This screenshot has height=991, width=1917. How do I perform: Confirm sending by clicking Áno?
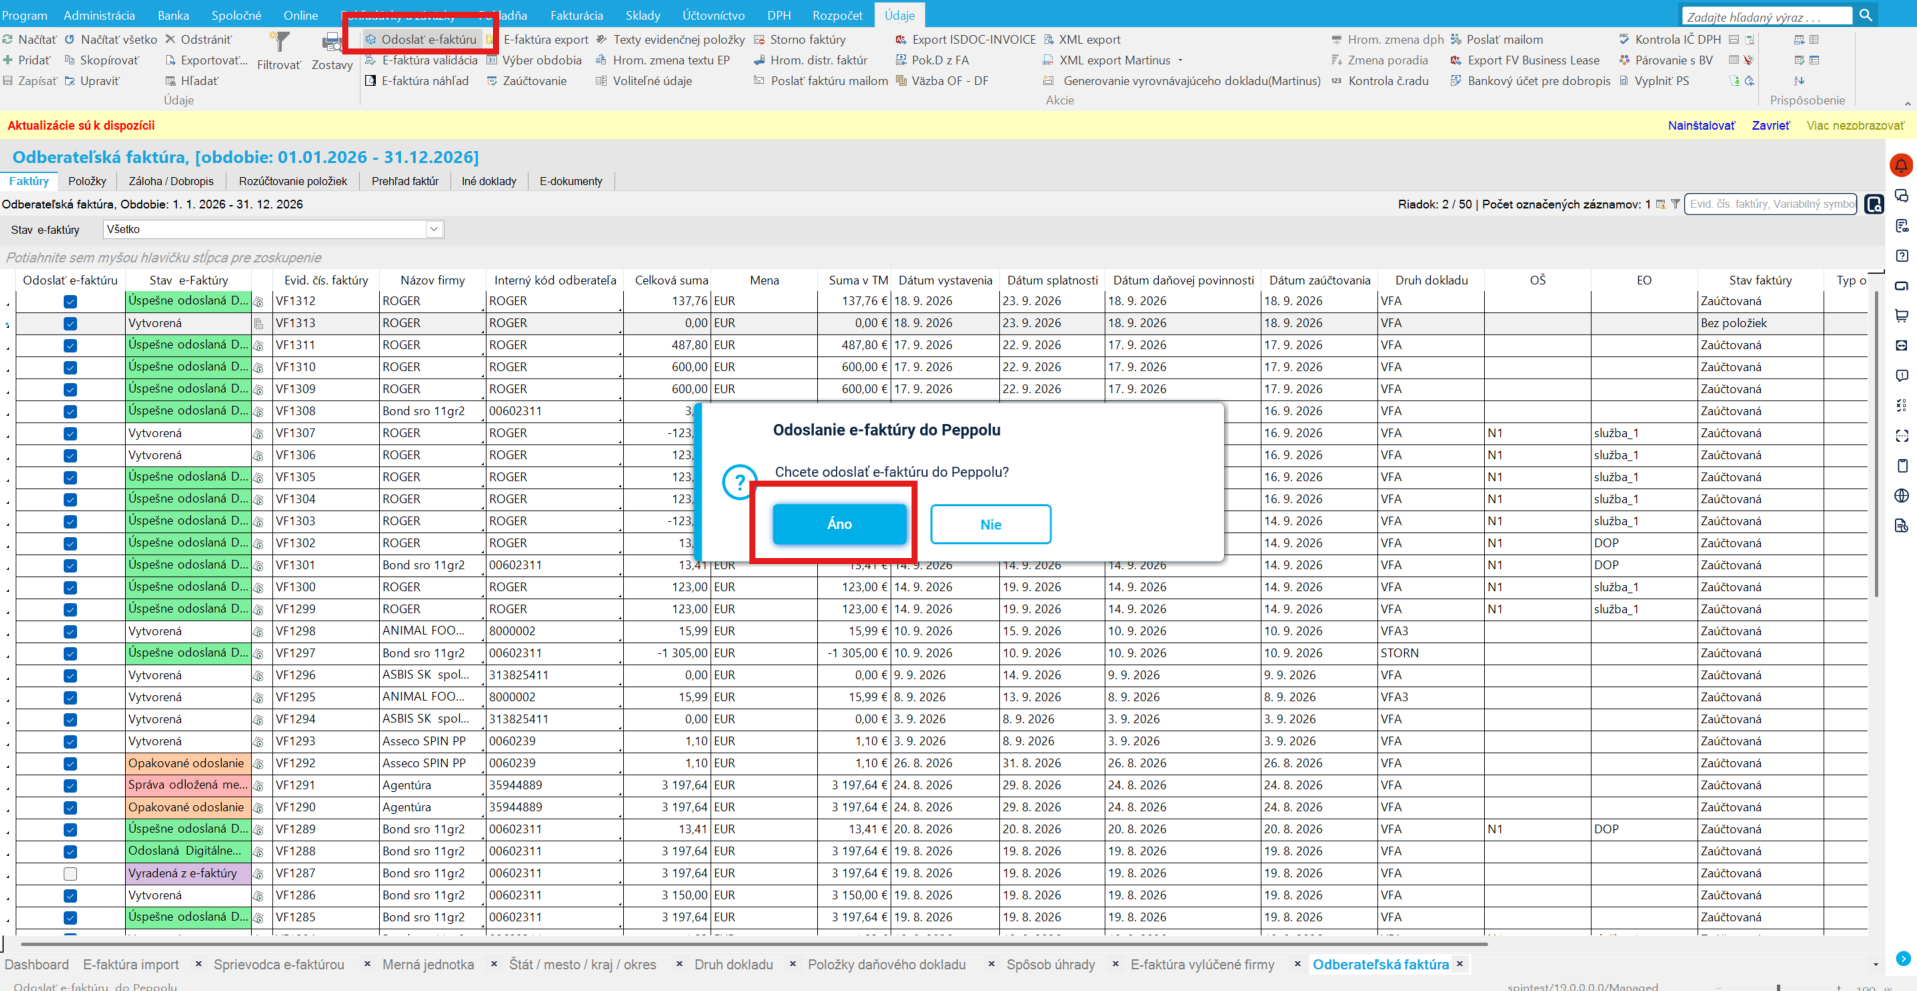click(840, 524)
